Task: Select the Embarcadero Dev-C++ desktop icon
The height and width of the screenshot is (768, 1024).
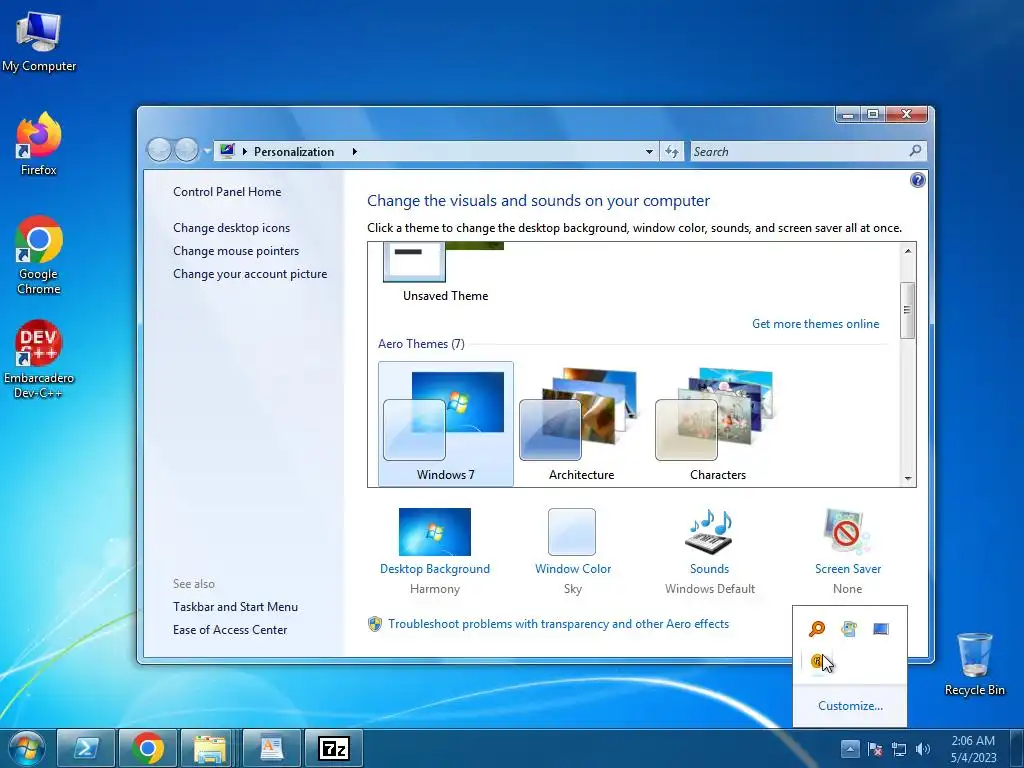Action: click(x=39, y=358)
